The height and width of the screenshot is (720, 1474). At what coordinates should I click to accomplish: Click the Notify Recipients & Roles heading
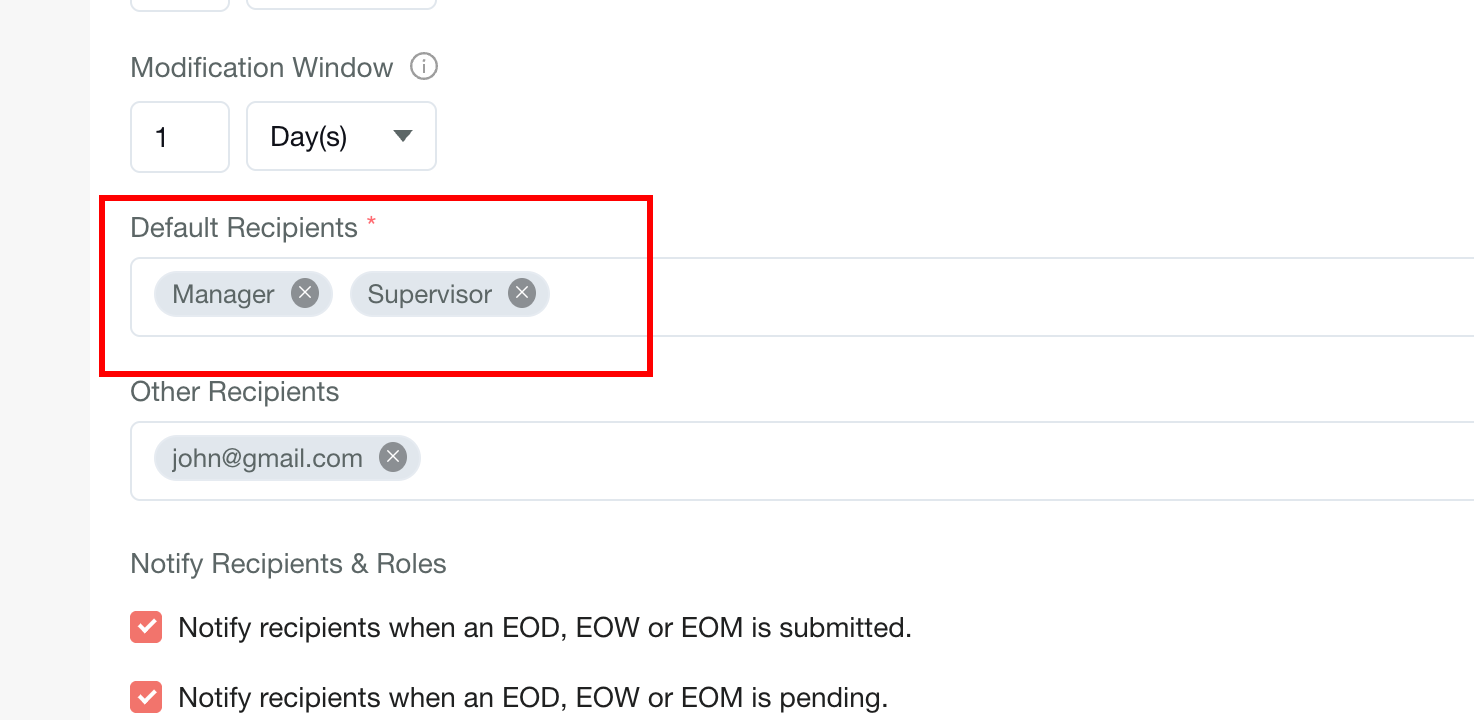288,564
